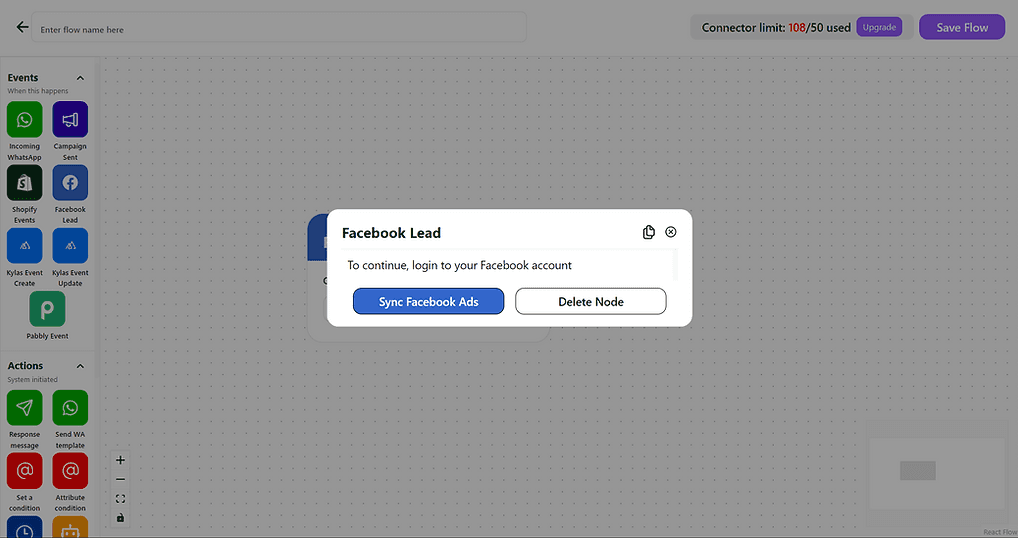Select the Send WA template icon
The height and width of the screenshot is (538, 1018).
(x=70, y=408)
